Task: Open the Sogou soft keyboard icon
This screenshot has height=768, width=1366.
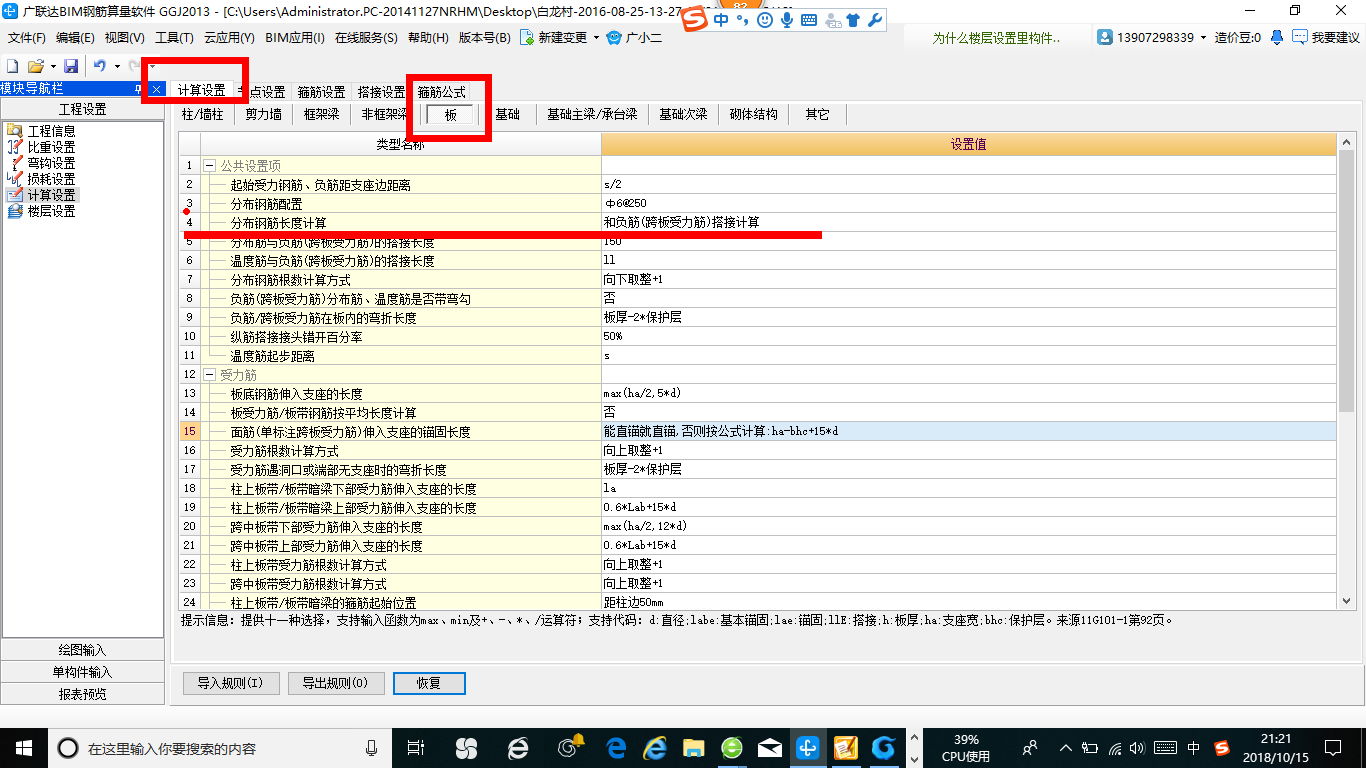Action: (x=808, y=20)
